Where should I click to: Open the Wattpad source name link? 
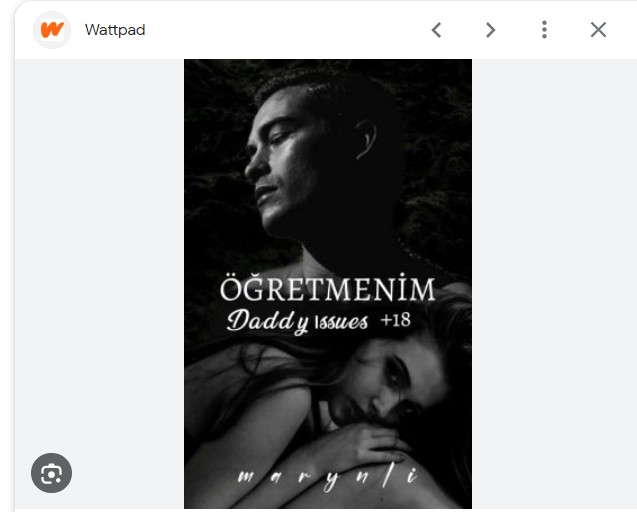coord(115,30)
